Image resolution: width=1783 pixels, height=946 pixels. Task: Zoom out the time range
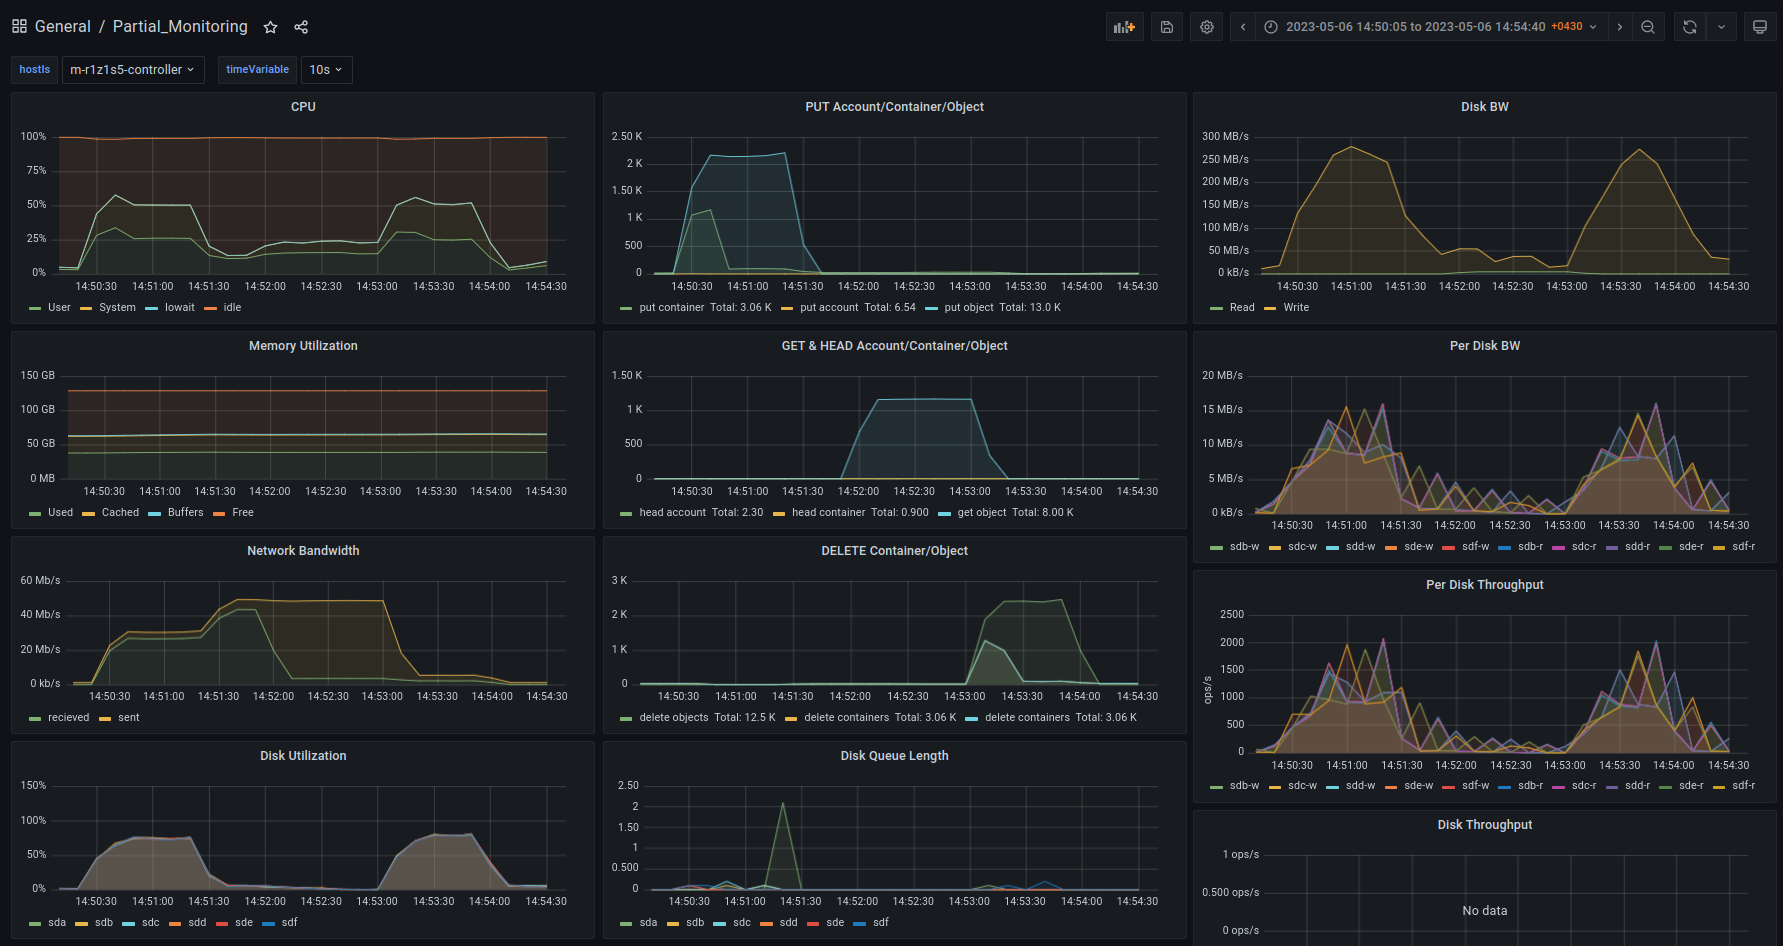pyautogui.click(x=1648, y=27)
